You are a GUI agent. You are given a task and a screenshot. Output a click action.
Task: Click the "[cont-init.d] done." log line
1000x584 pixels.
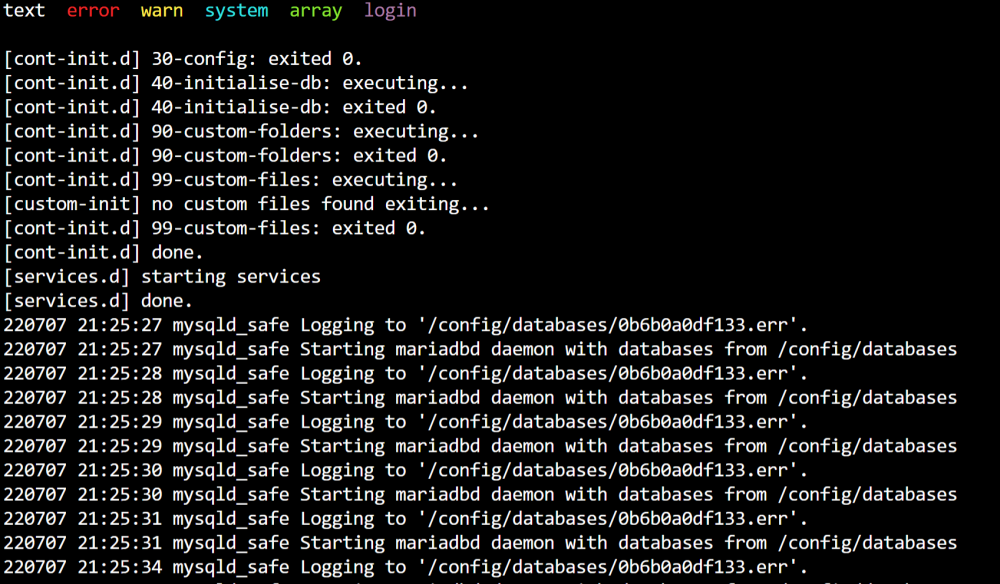coord(103,252)
